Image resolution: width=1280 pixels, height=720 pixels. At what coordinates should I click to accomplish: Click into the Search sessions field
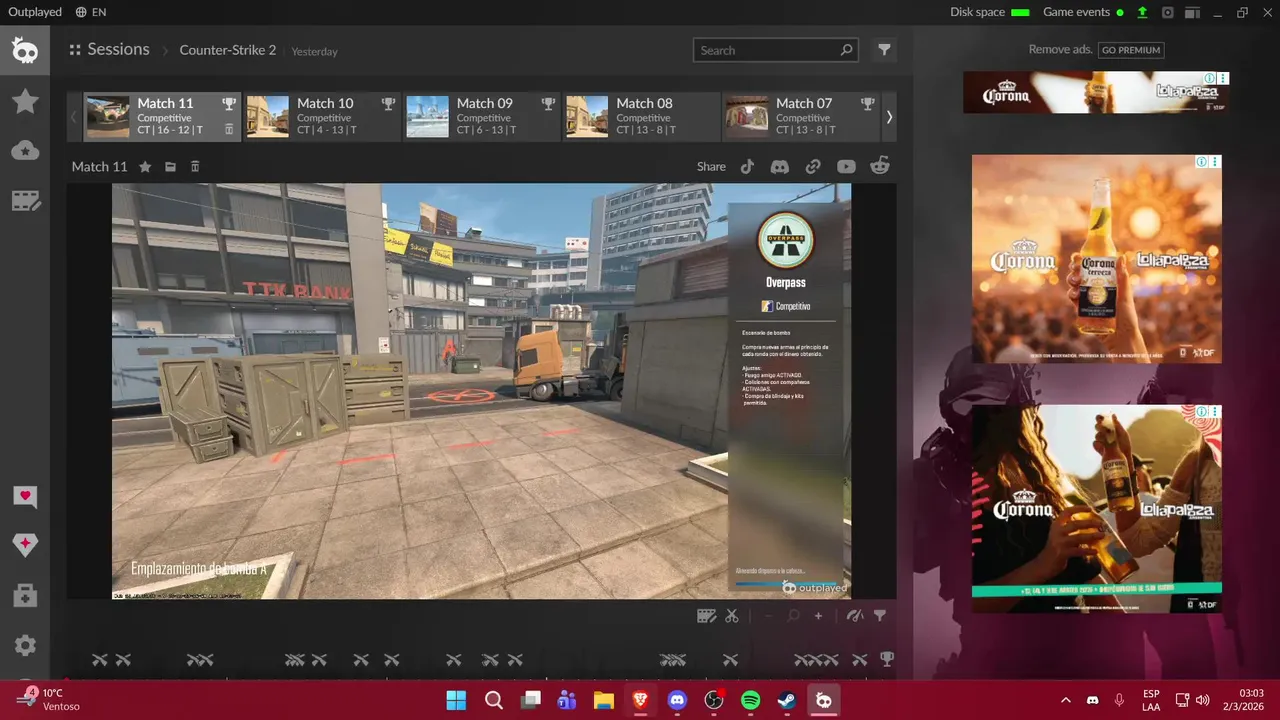[x=775, y=50]
